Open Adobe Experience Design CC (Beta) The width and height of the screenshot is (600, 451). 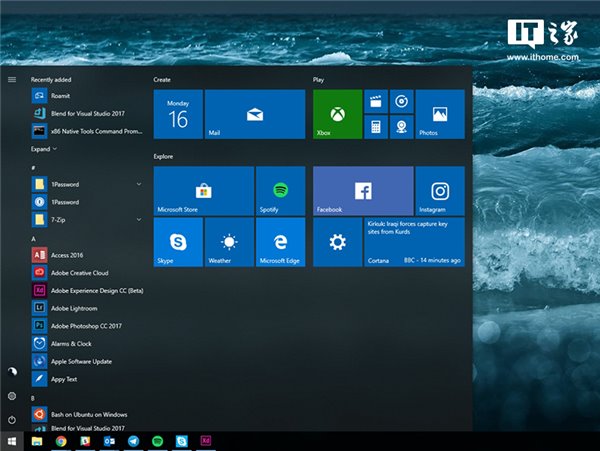88,291
